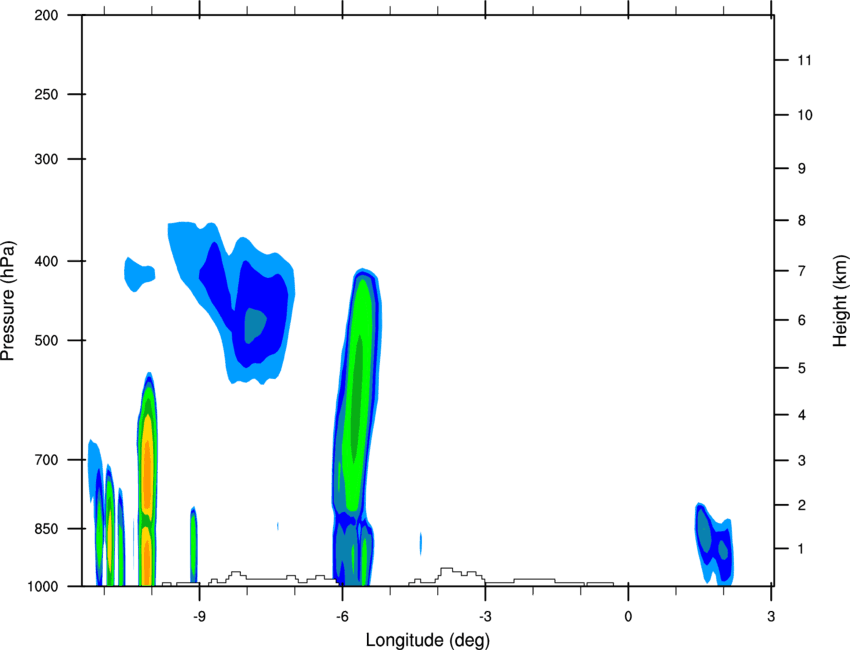Click pressure tick label 250
The image size is (850, 650).
pyautogui.click(x=46, y=94)
